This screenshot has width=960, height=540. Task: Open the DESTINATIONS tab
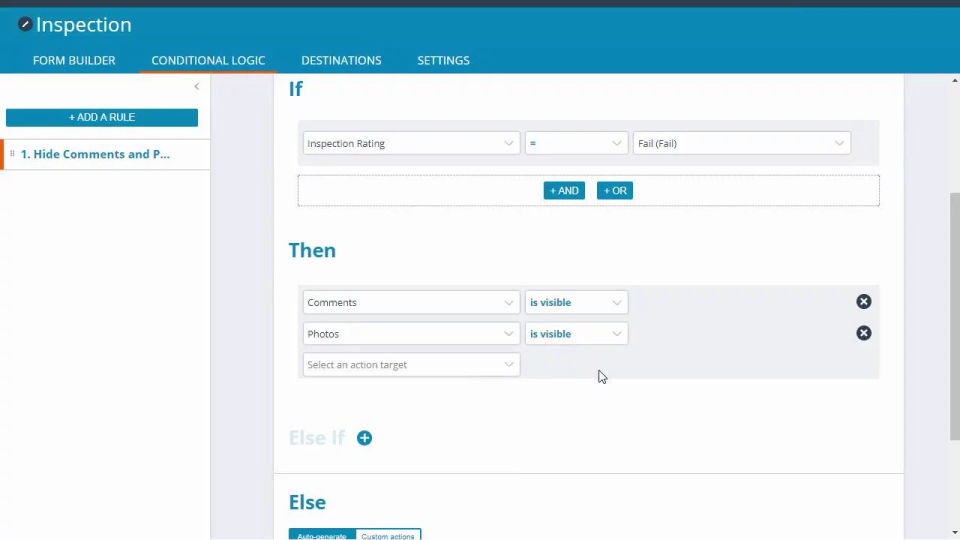click(341, 61)
